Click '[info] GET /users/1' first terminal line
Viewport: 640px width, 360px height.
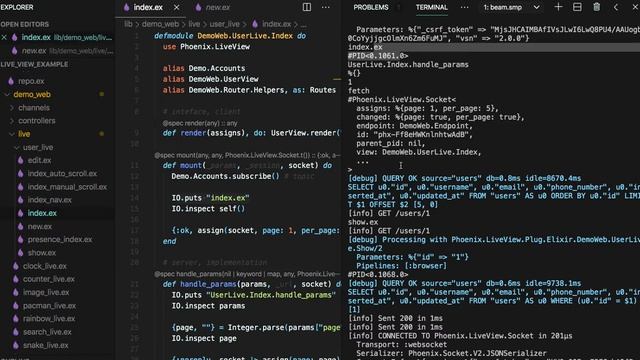(389, 213)
